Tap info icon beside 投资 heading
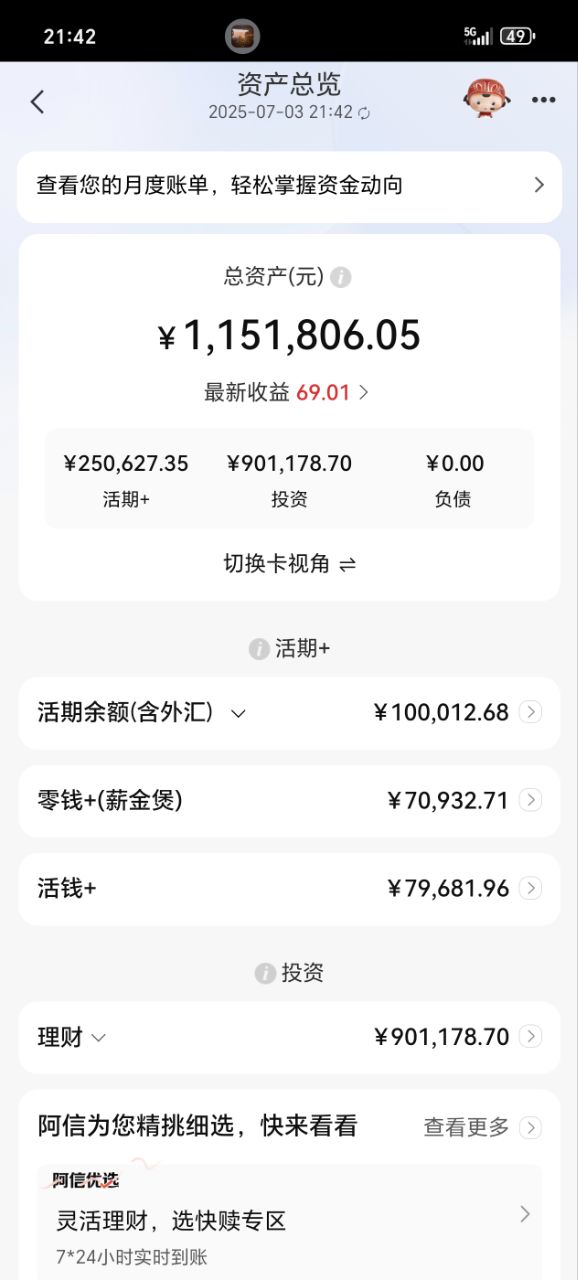Viewport: 578px width, 1280px height. click(x=265, y=973)
